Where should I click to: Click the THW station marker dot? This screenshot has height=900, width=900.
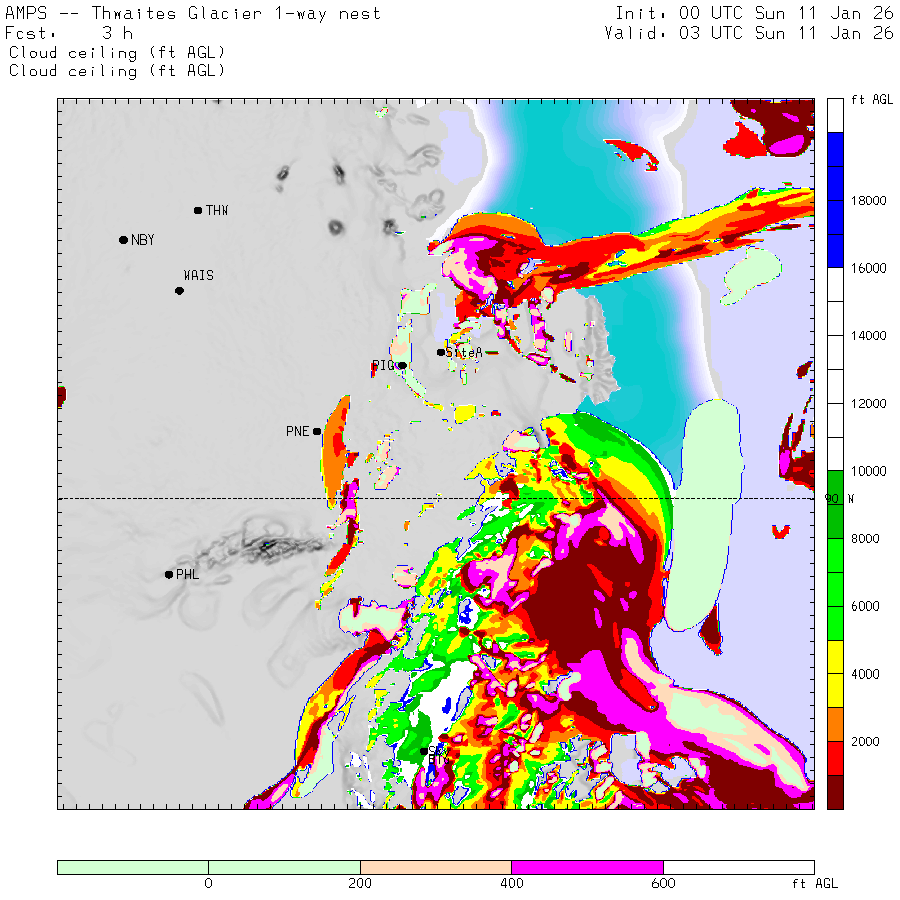click(198, 210)
